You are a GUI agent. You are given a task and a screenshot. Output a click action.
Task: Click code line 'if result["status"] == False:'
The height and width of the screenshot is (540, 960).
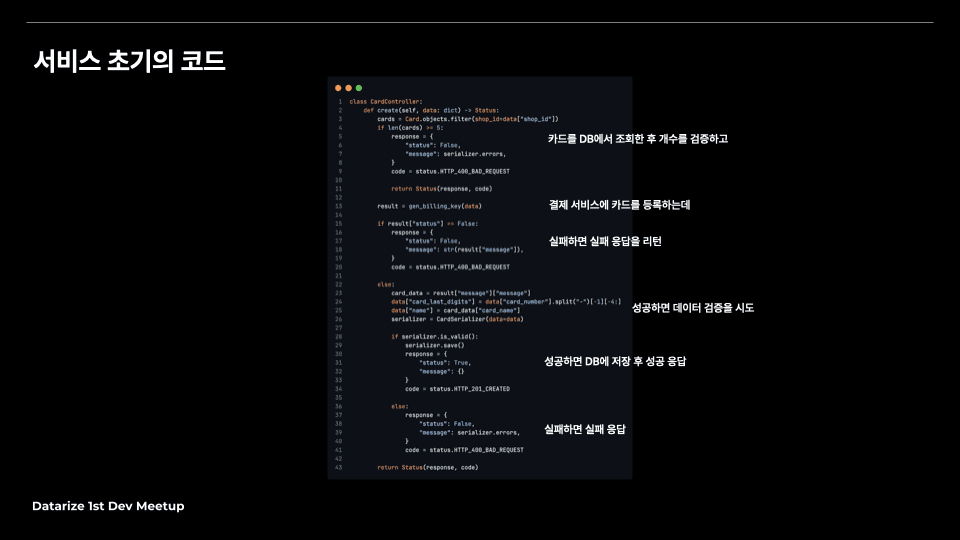(427, 223)
